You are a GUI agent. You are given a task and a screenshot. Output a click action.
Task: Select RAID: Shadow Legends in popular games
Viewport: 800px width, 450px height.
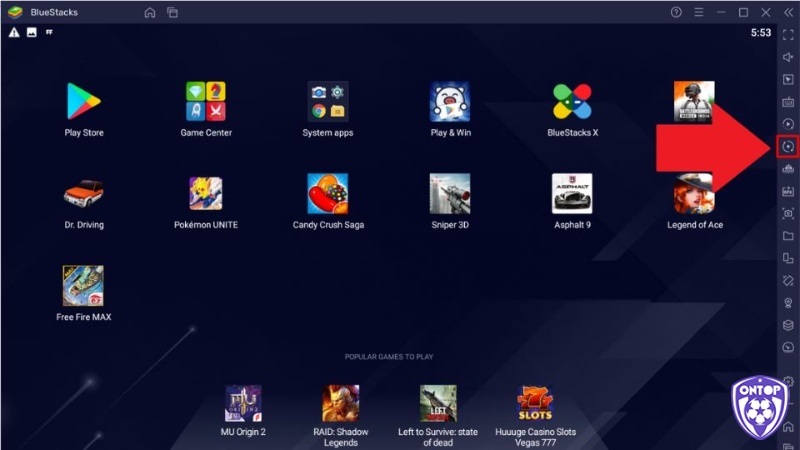tap(340, 403)
